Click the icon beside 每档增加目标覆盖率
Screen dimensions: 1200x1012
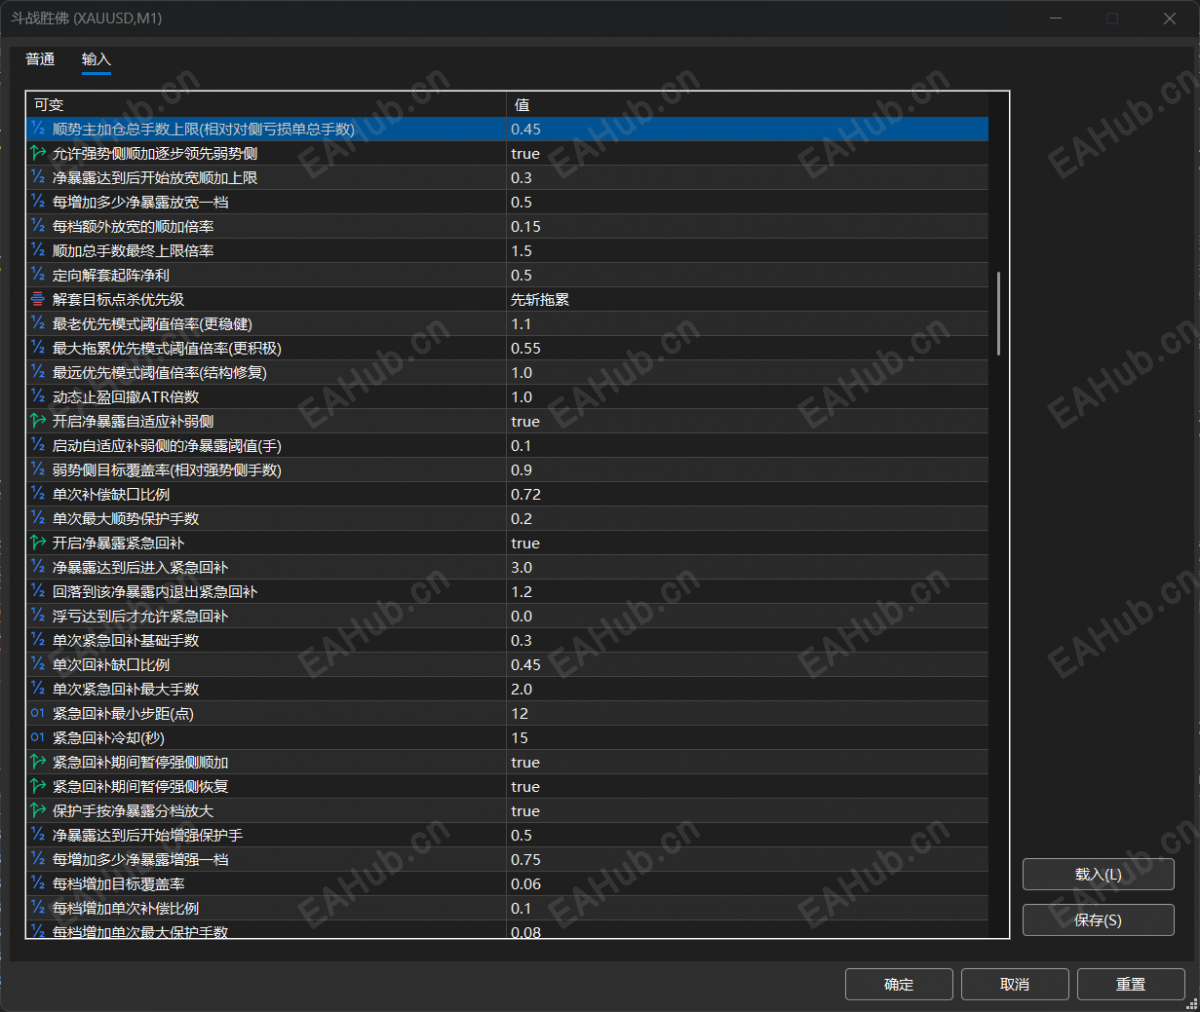[38, 883]
